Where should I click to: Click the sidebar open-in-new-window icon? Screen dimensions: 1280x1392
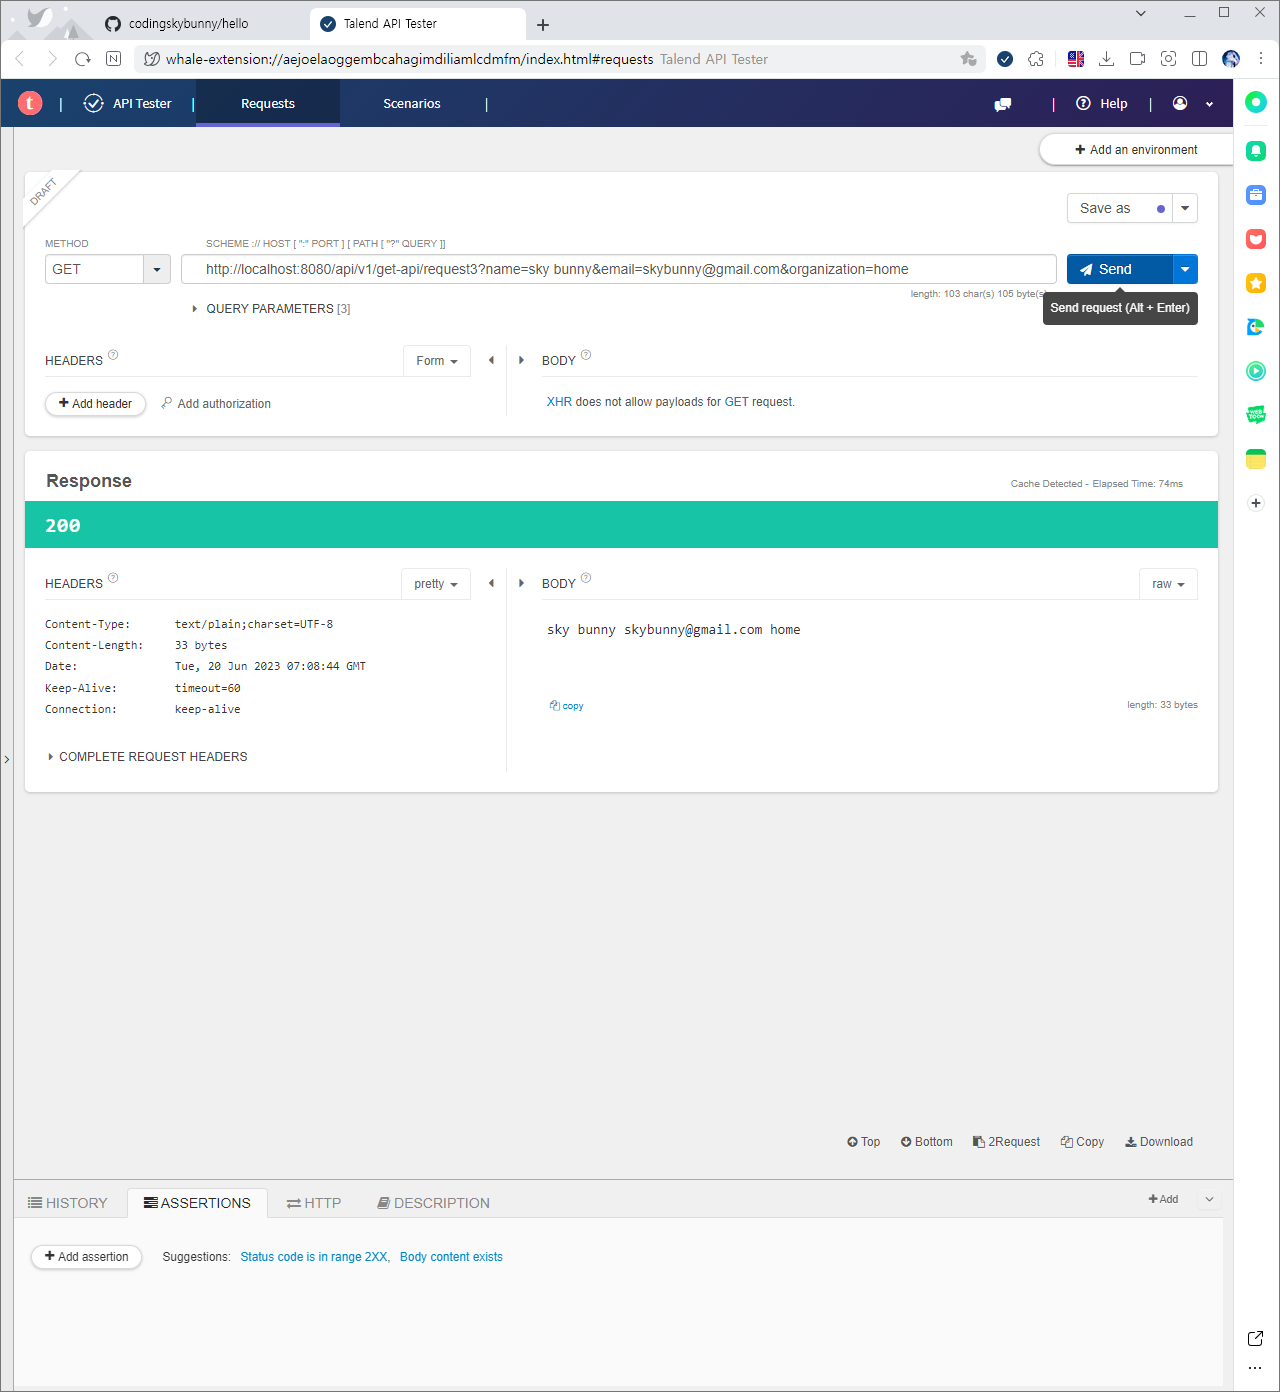pyautogui.click(x=1256, y=1338)
